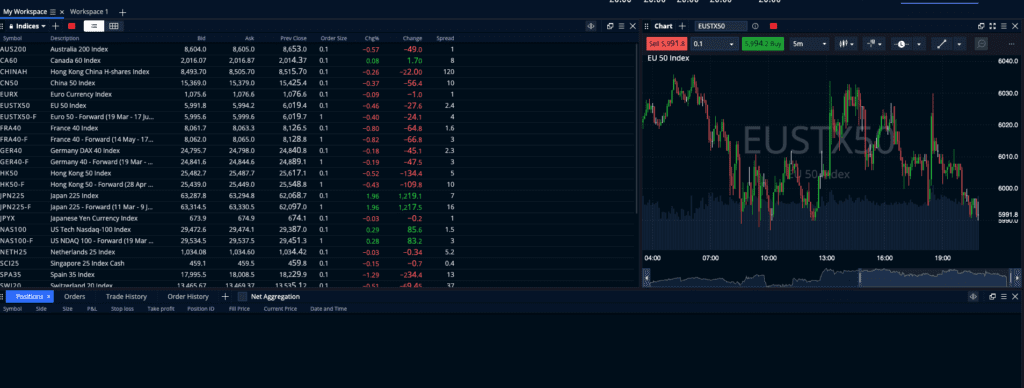This screenshot has width=1024, height=388.
Task: Click the chart zoom-out magnifier icon
Action: pyautogui.click(x=982, y=44)
